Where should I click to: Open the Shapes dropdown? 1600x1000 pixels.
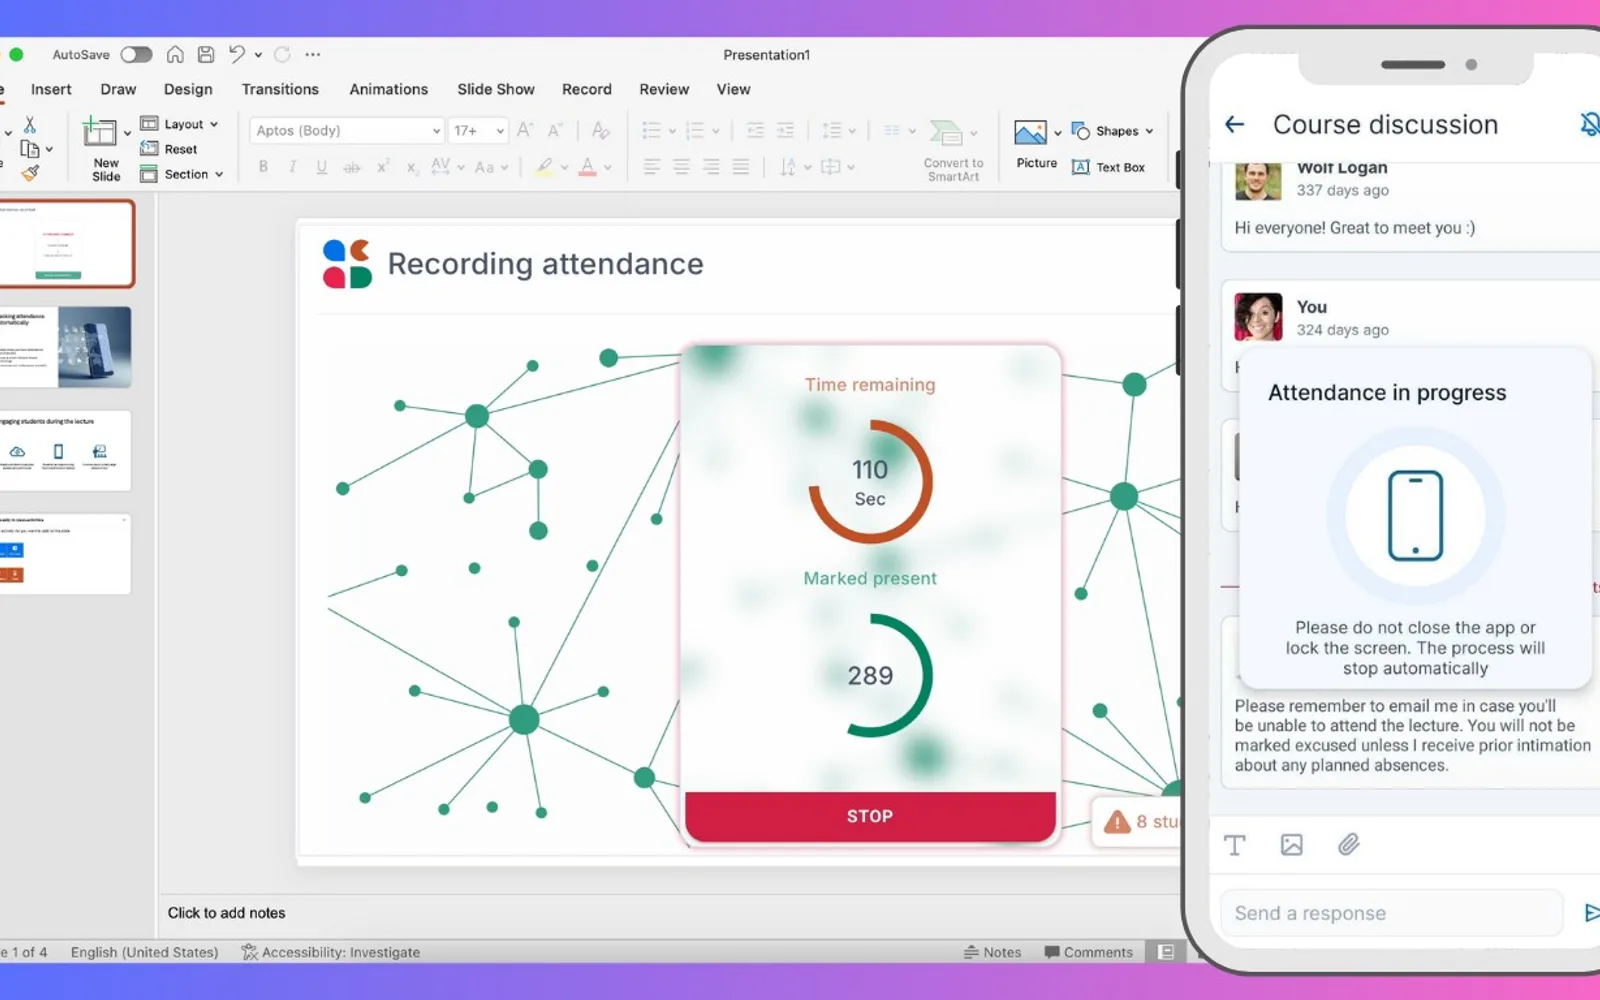click(1113, 131)
